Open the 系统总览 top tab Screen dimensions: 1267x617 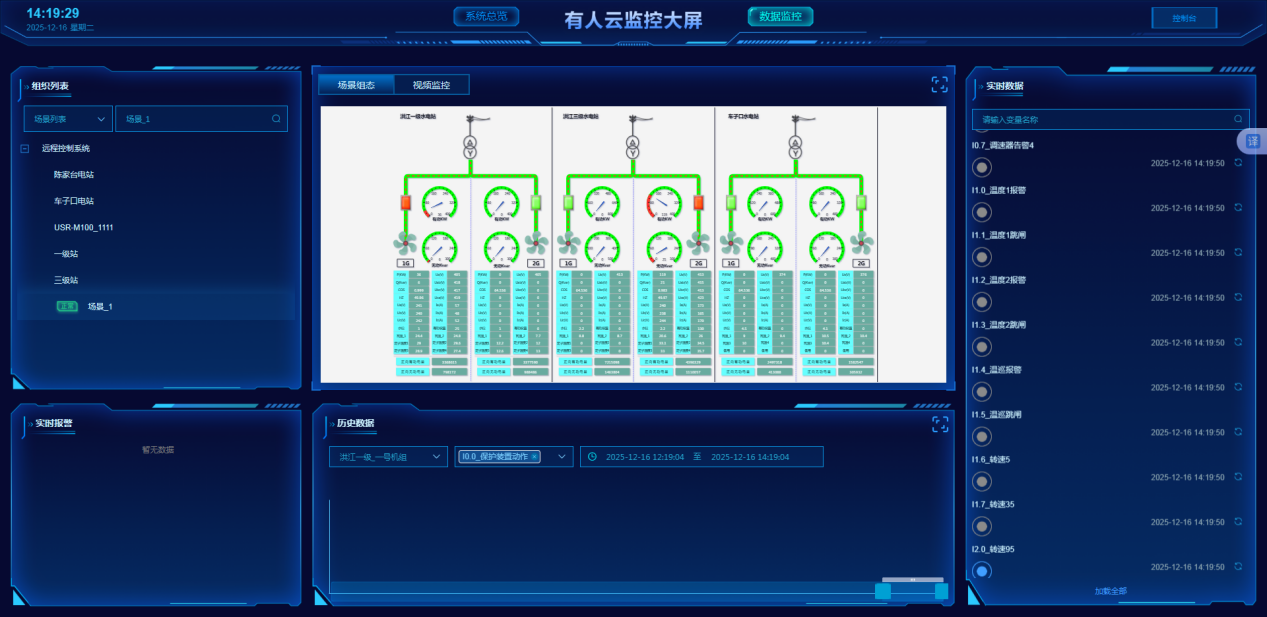coord(486,16)
